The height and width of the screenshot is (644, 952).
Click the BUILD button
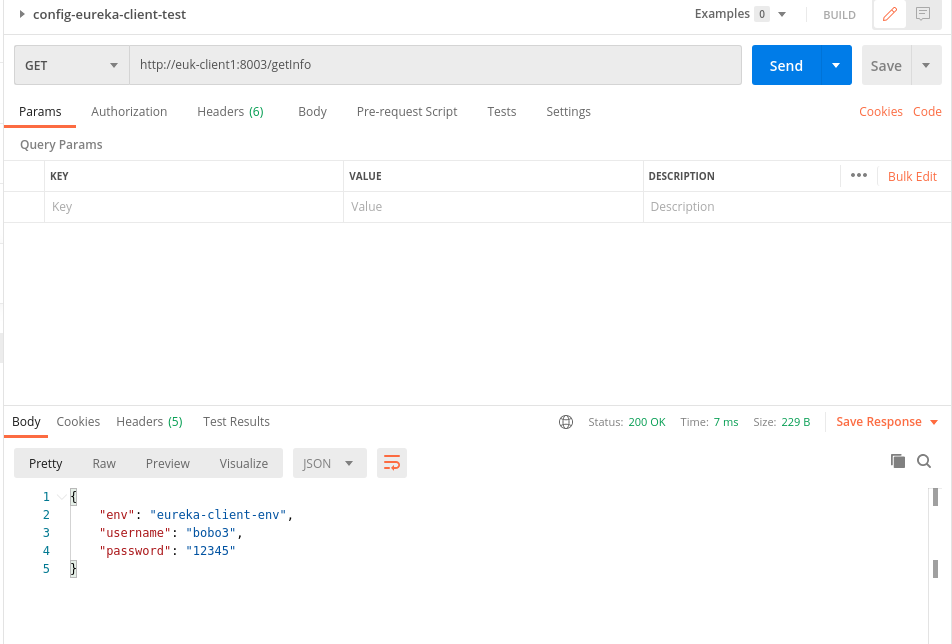tap(839, 15)
